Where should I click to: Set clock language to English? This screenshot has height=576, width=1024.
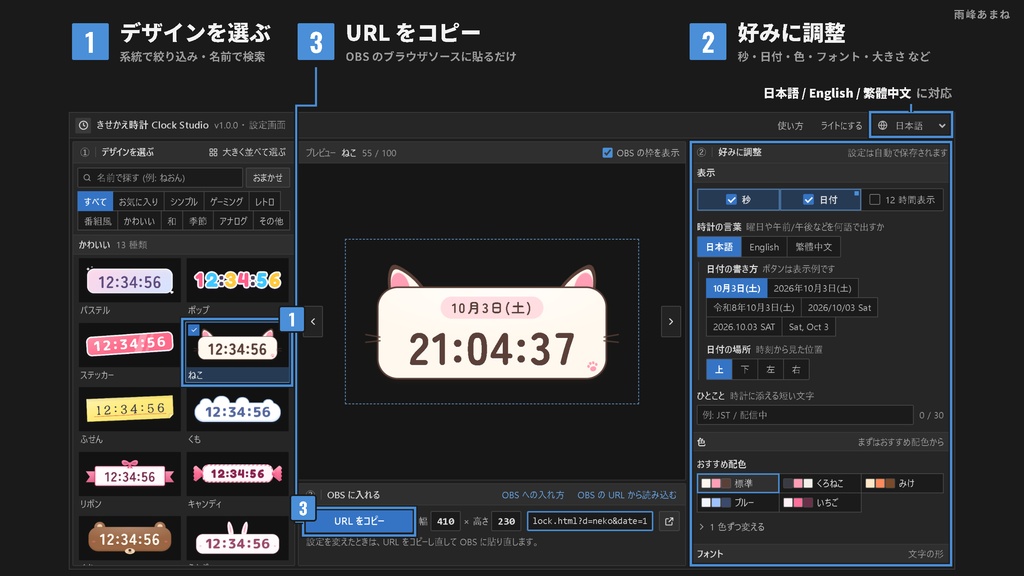click(764, 247)
